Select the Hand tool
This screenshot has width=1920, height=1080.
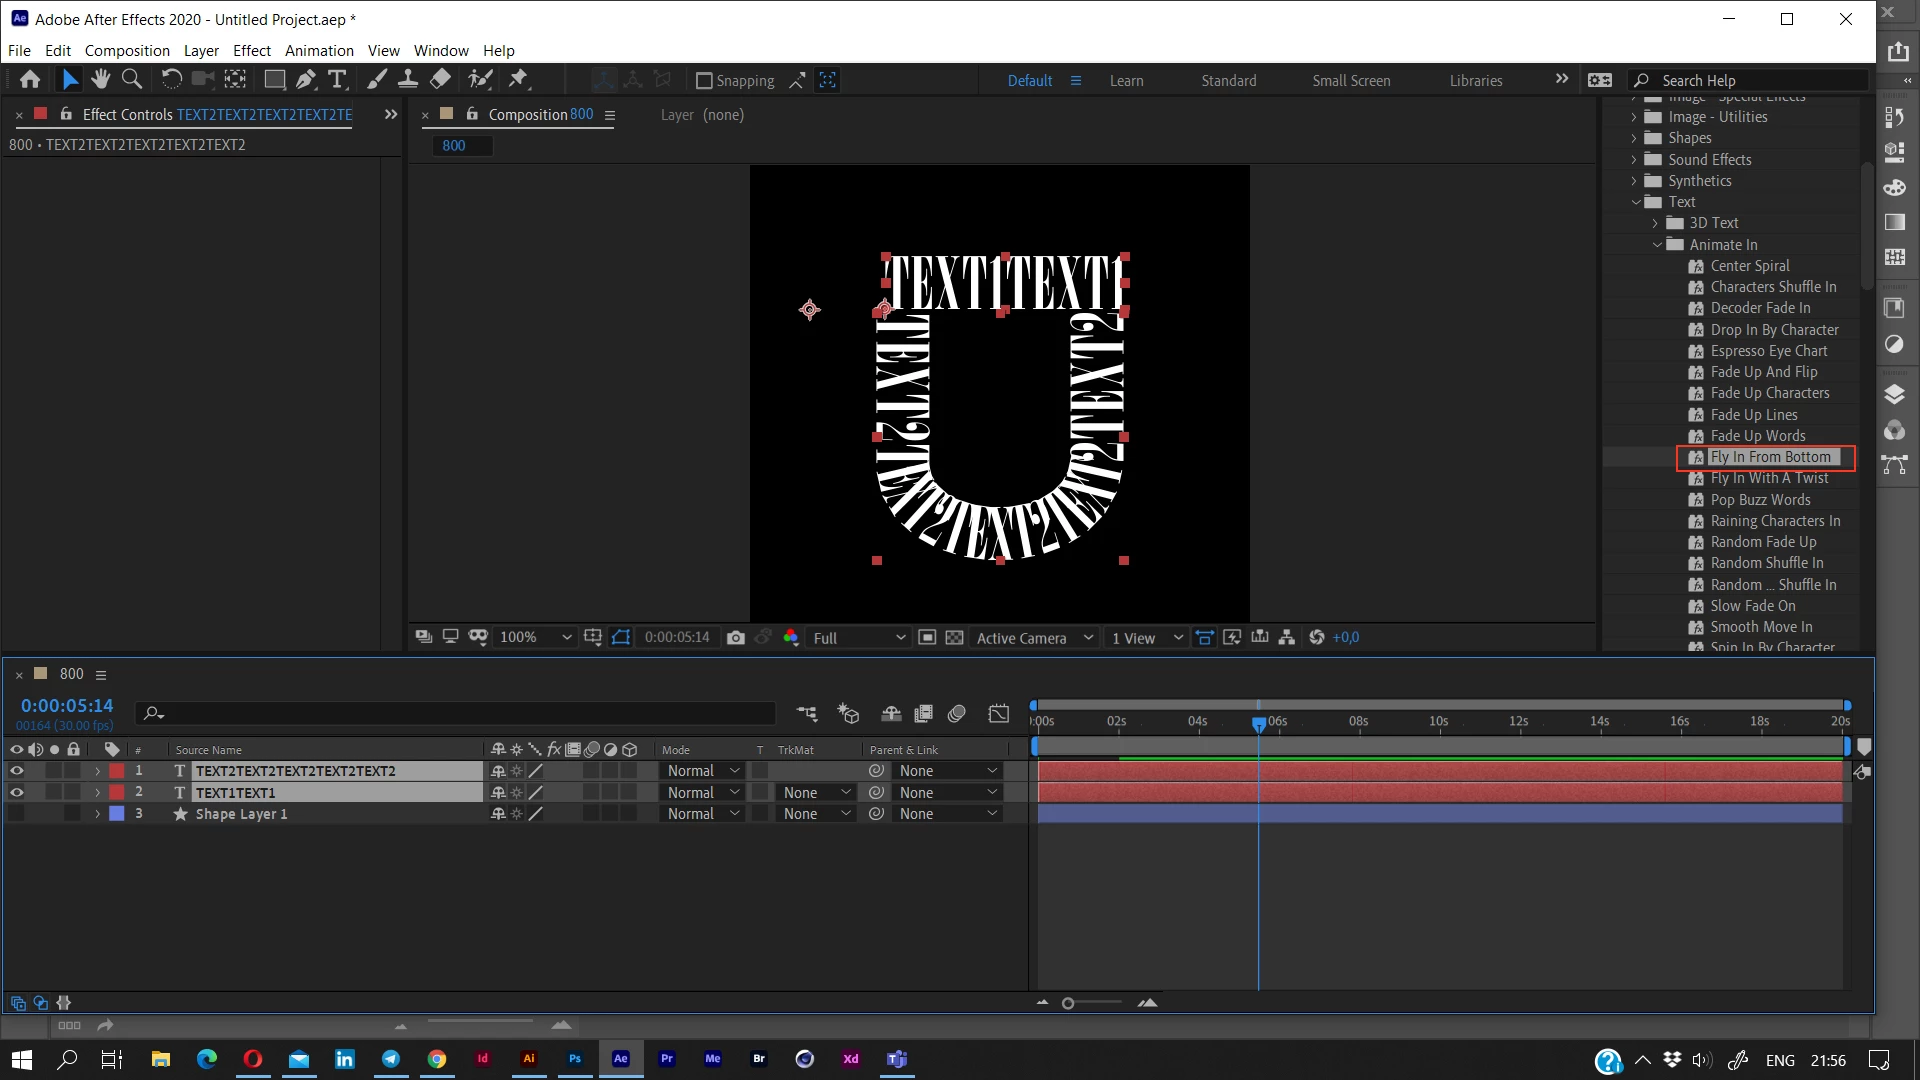[100, 79]
